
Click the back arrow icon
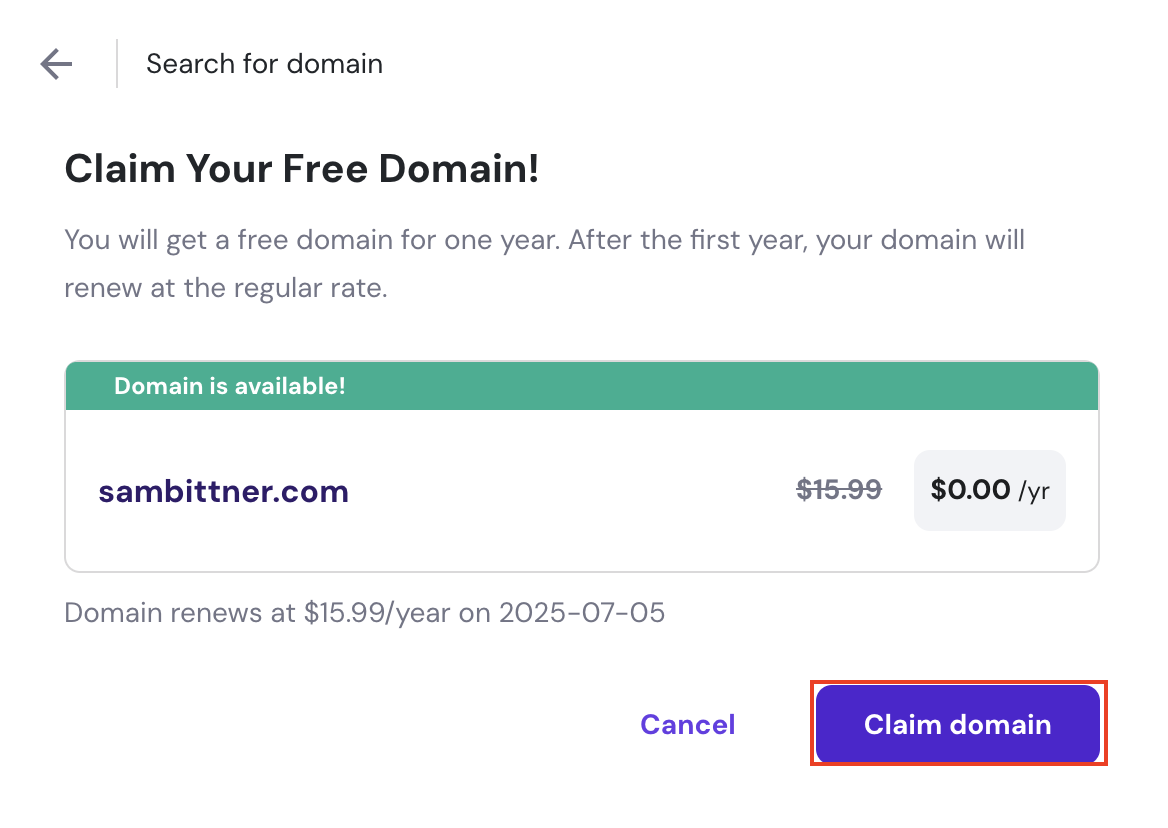tap(56, 64)
